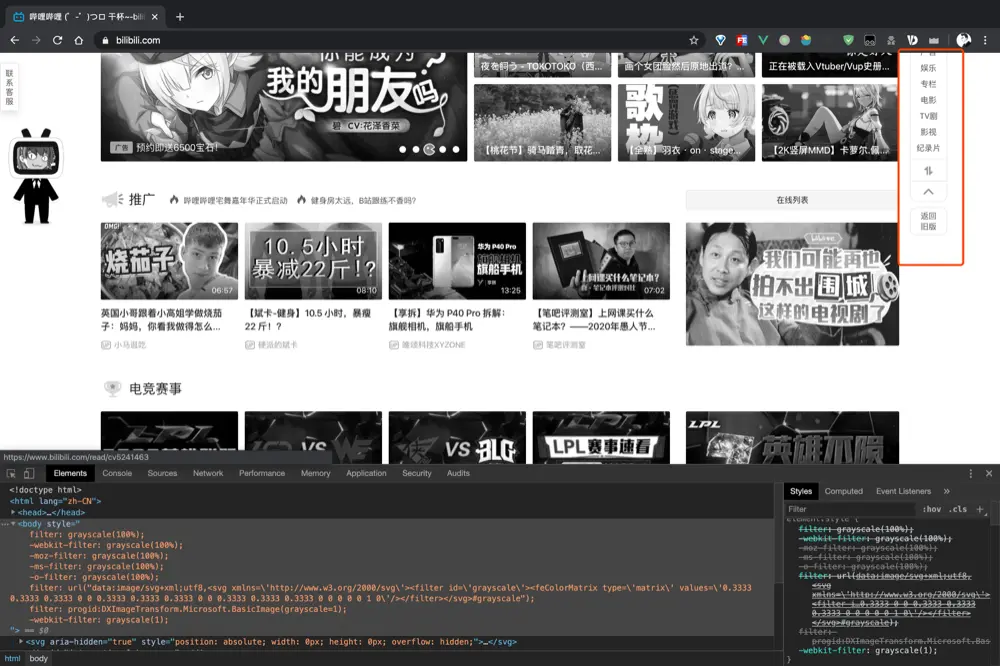The height and width of the screenshot is (666, 1000).
Task: Open the Chrome three-dot menu
Action: pos(985,40)
